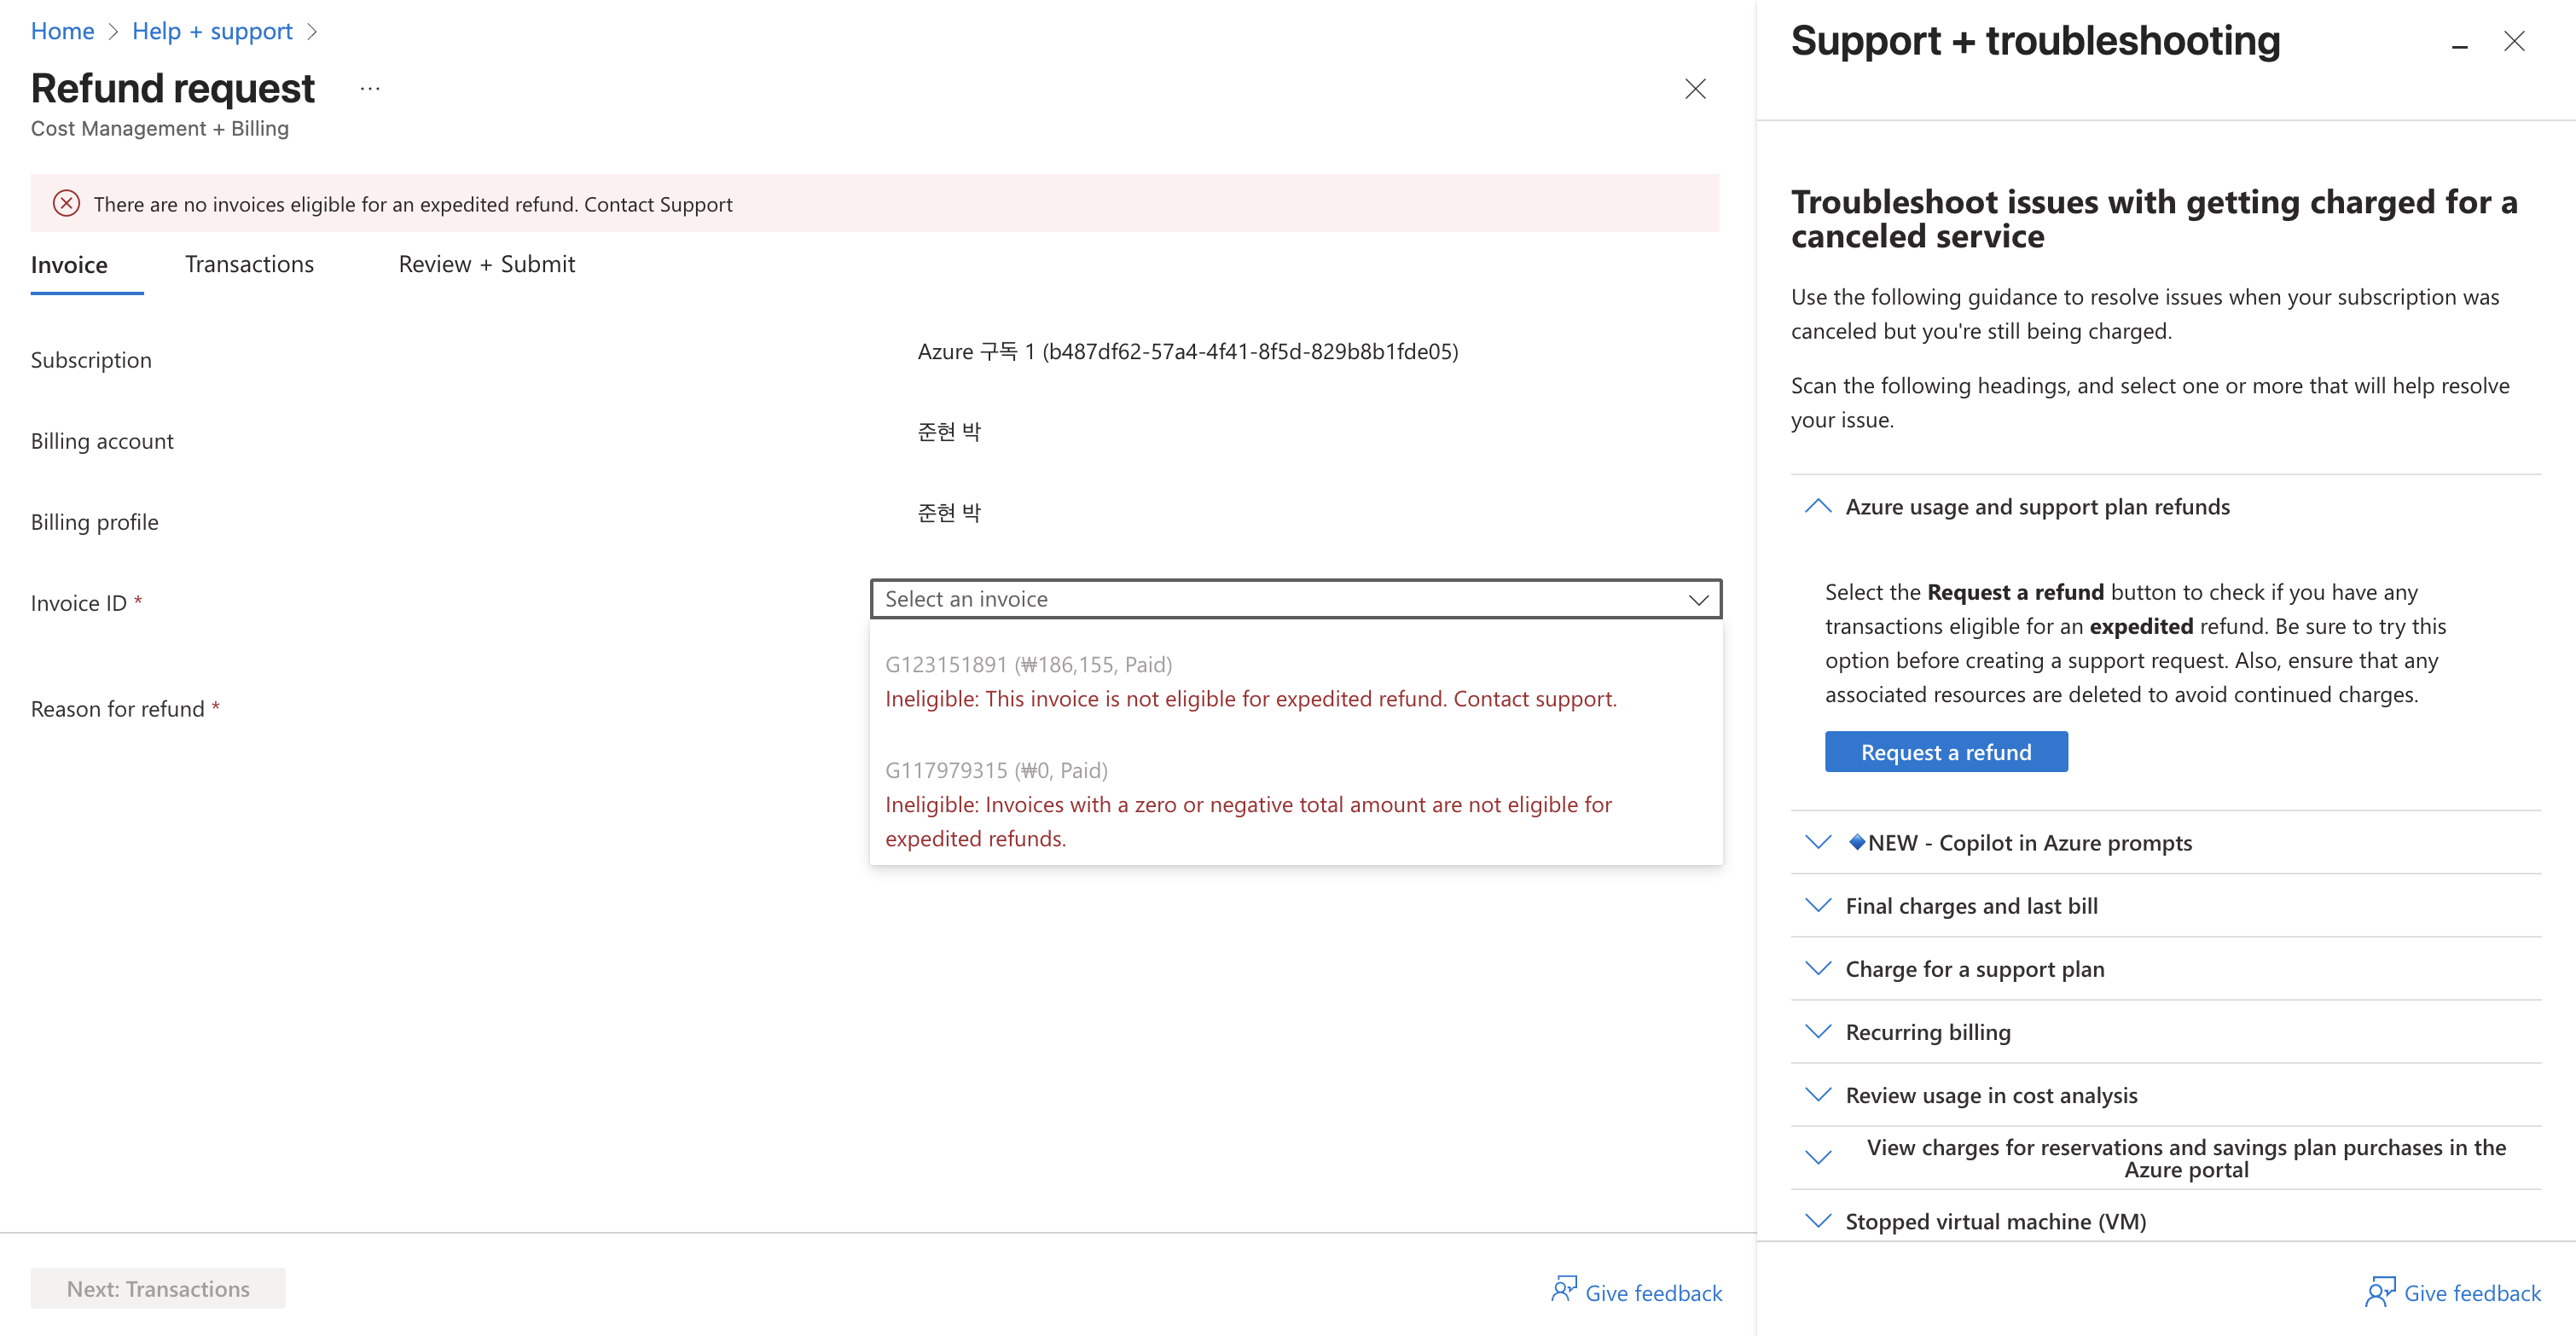2576x1336 pixels.
Task: Expand the Charge for a support plan section
Action: click(x=1817, y=969)
